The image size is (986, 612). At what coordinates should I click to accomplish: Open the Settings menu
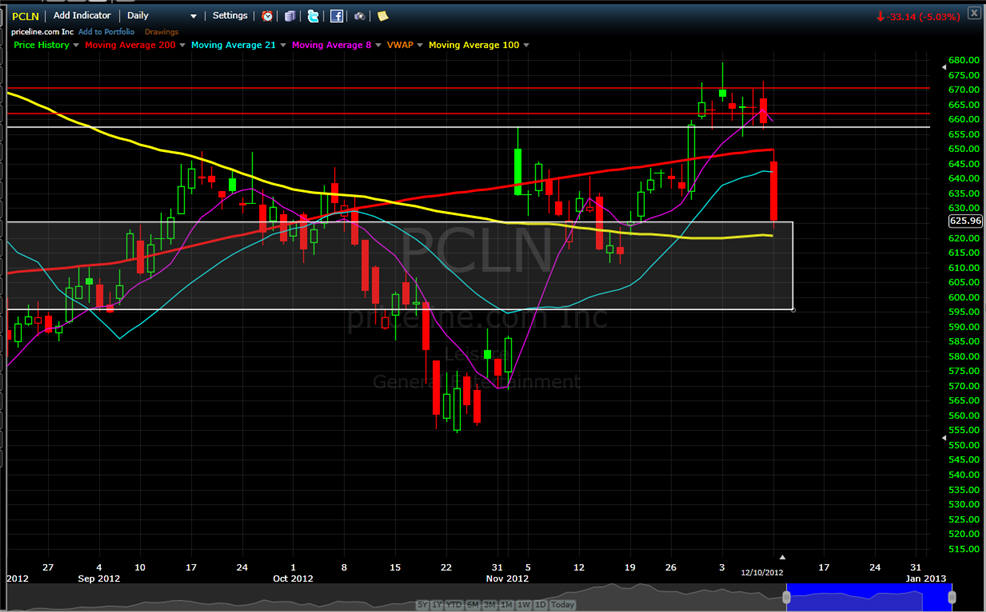(230, 16)
